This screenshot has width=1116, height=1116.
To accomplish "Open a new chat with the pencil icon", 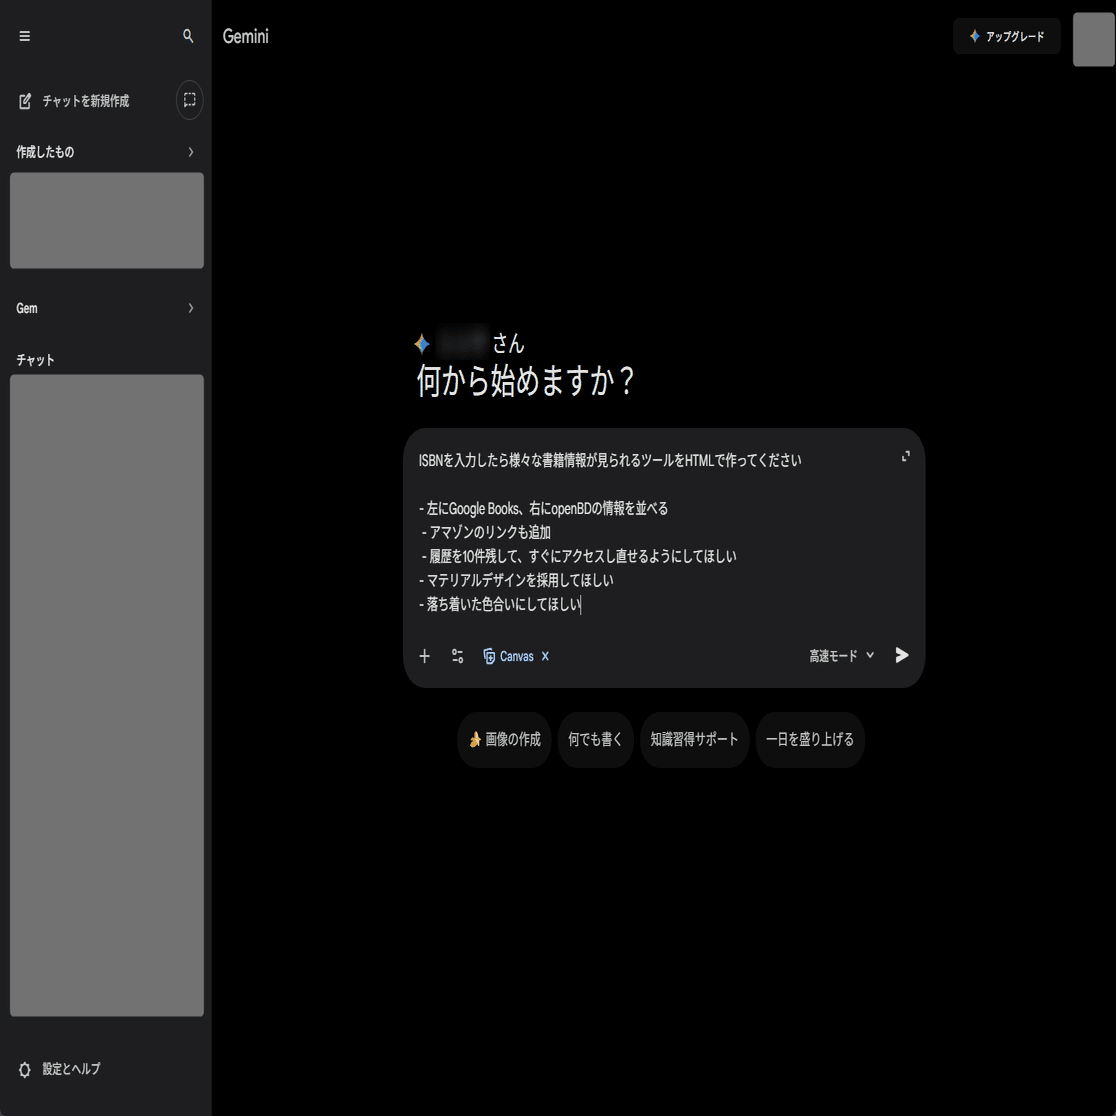I will coord(24,100).
